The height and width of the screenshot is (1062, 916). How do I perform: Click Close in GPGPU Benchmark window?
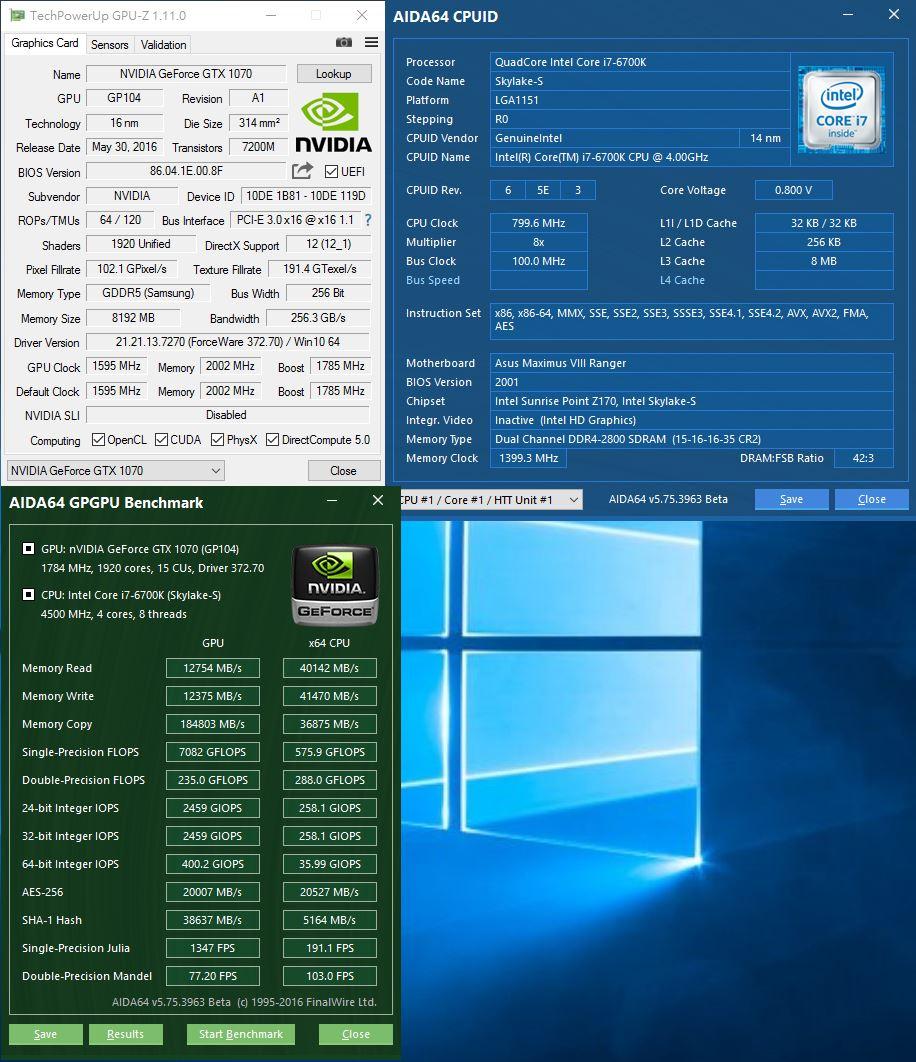point(356,1034)
